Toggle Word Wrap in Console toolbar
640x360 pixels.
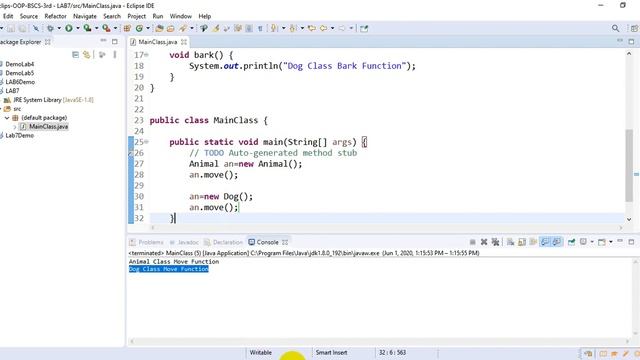(x=533, y=242)
